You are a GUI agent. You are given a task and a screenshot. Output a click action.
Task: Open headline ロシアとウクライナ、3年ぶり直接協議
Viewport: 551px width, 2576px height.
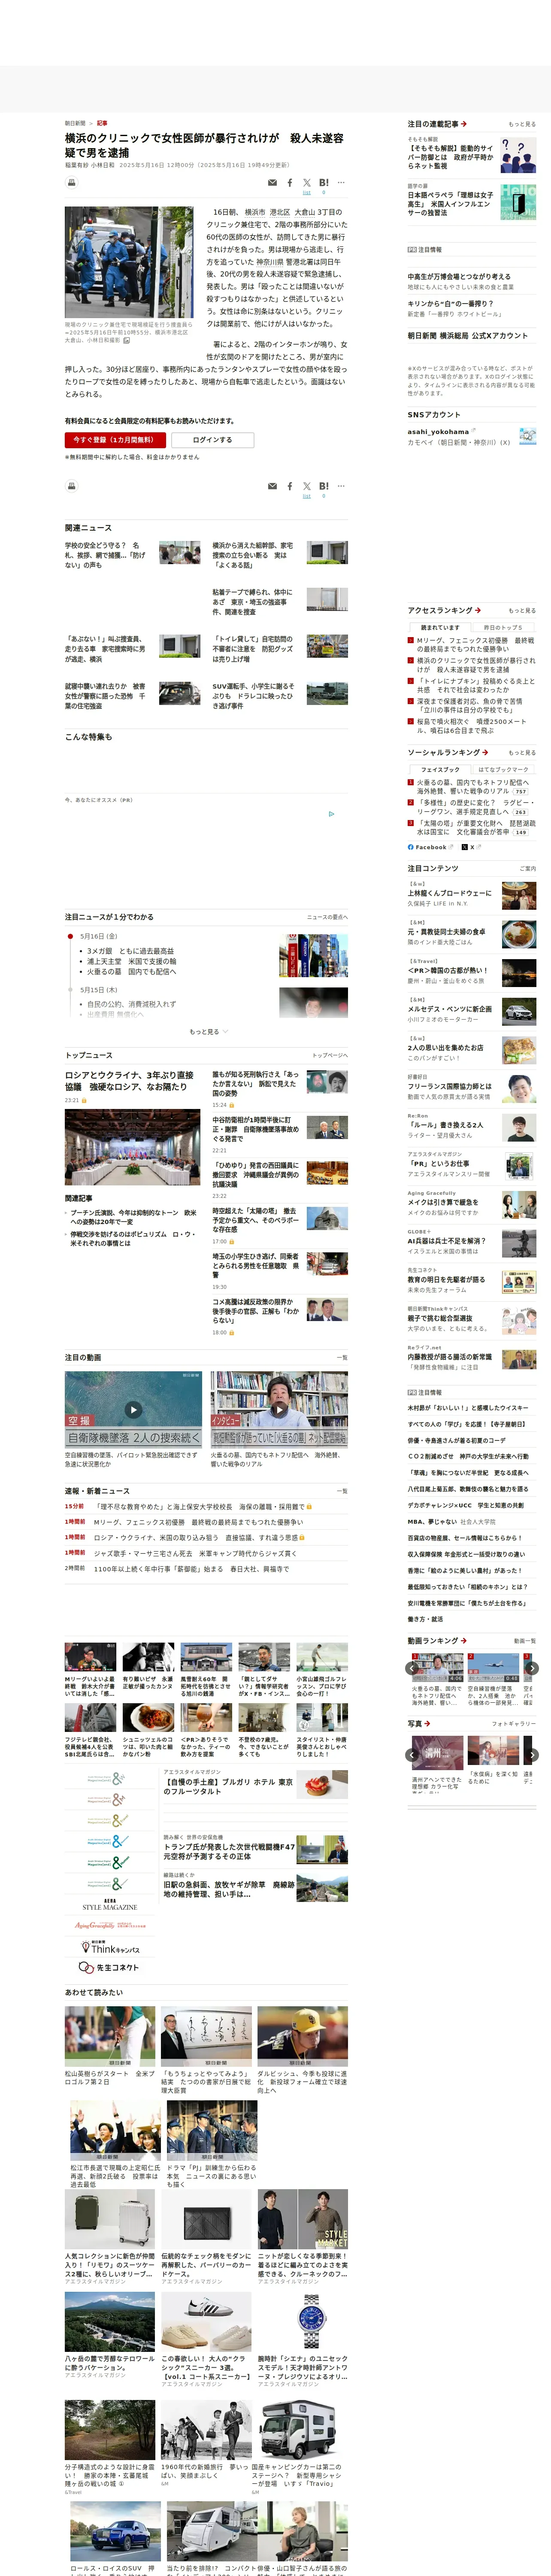pyautogui.click(x=130, y=1081)
